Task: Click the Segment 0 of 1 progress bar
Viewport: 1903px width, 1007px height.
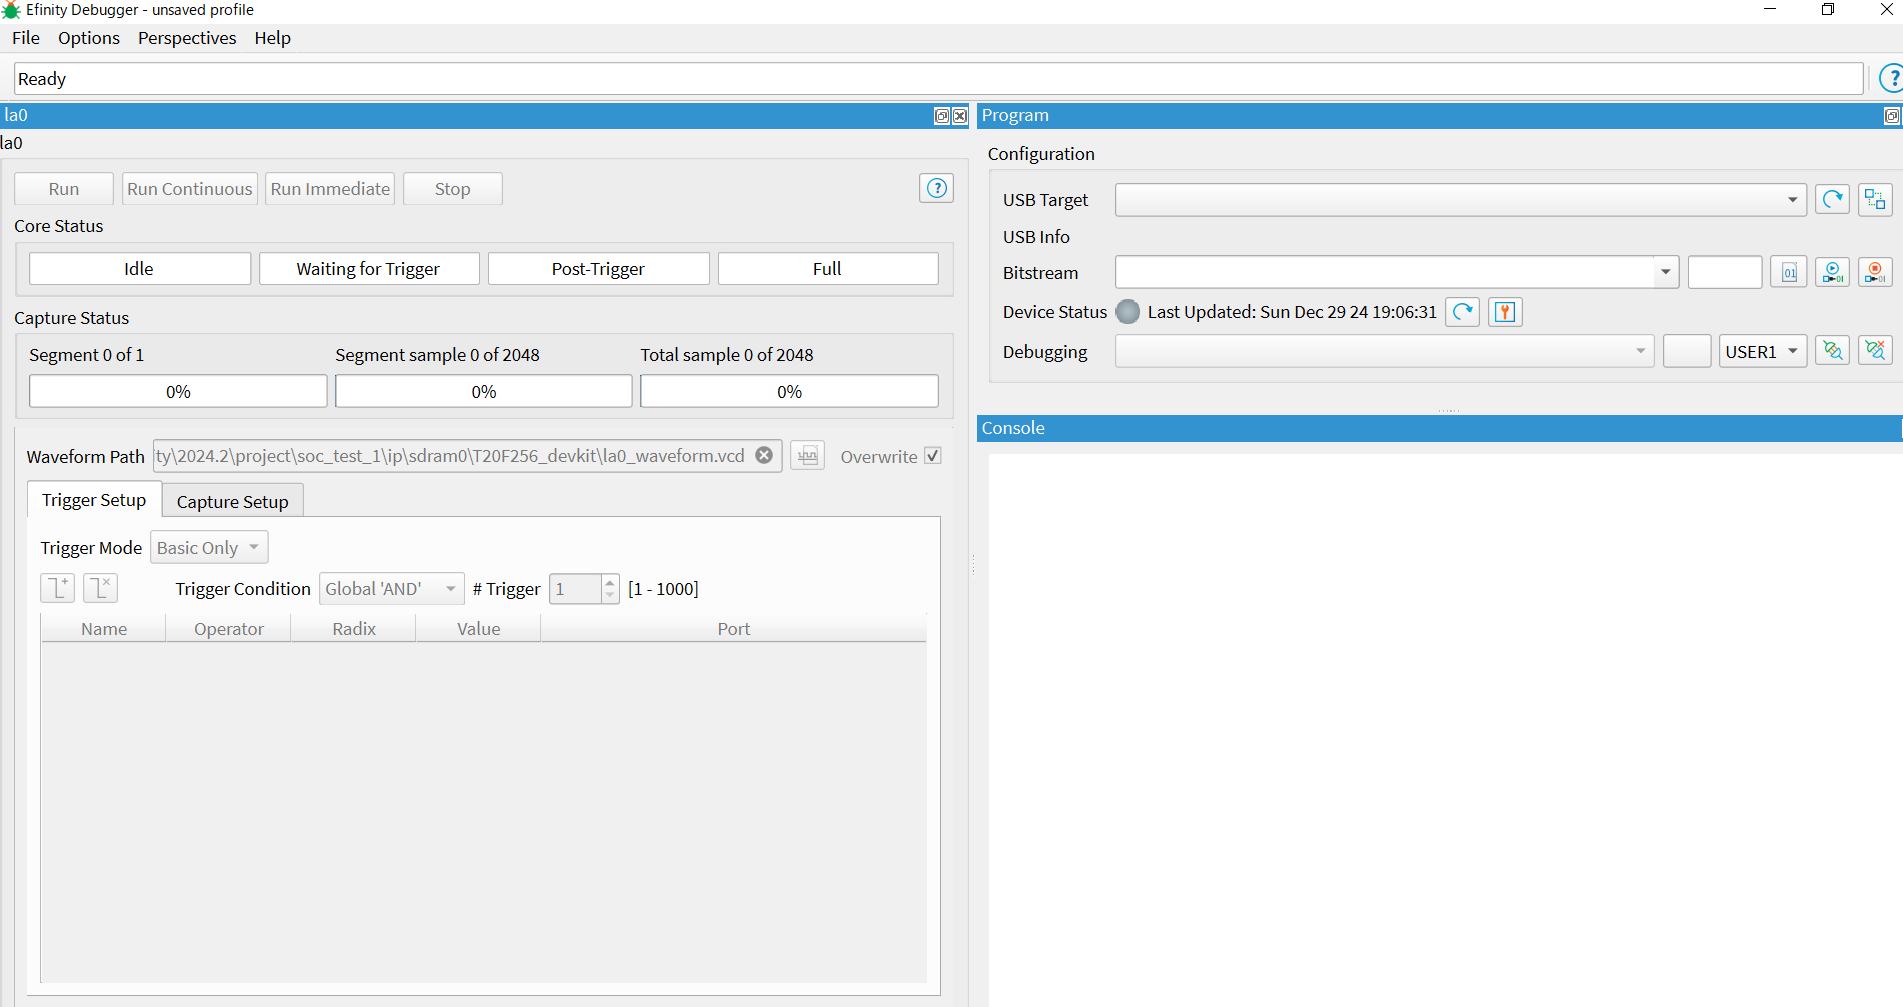Action: click(178, 391)
